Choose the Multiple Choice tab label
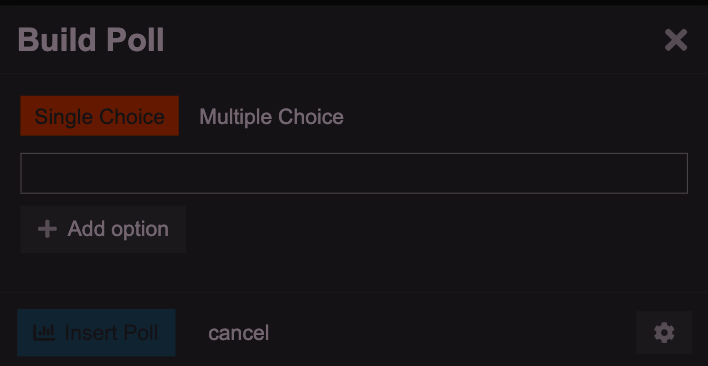Image resolution: width=708 pixels, height=366 pixels. [x=271, y=116]
